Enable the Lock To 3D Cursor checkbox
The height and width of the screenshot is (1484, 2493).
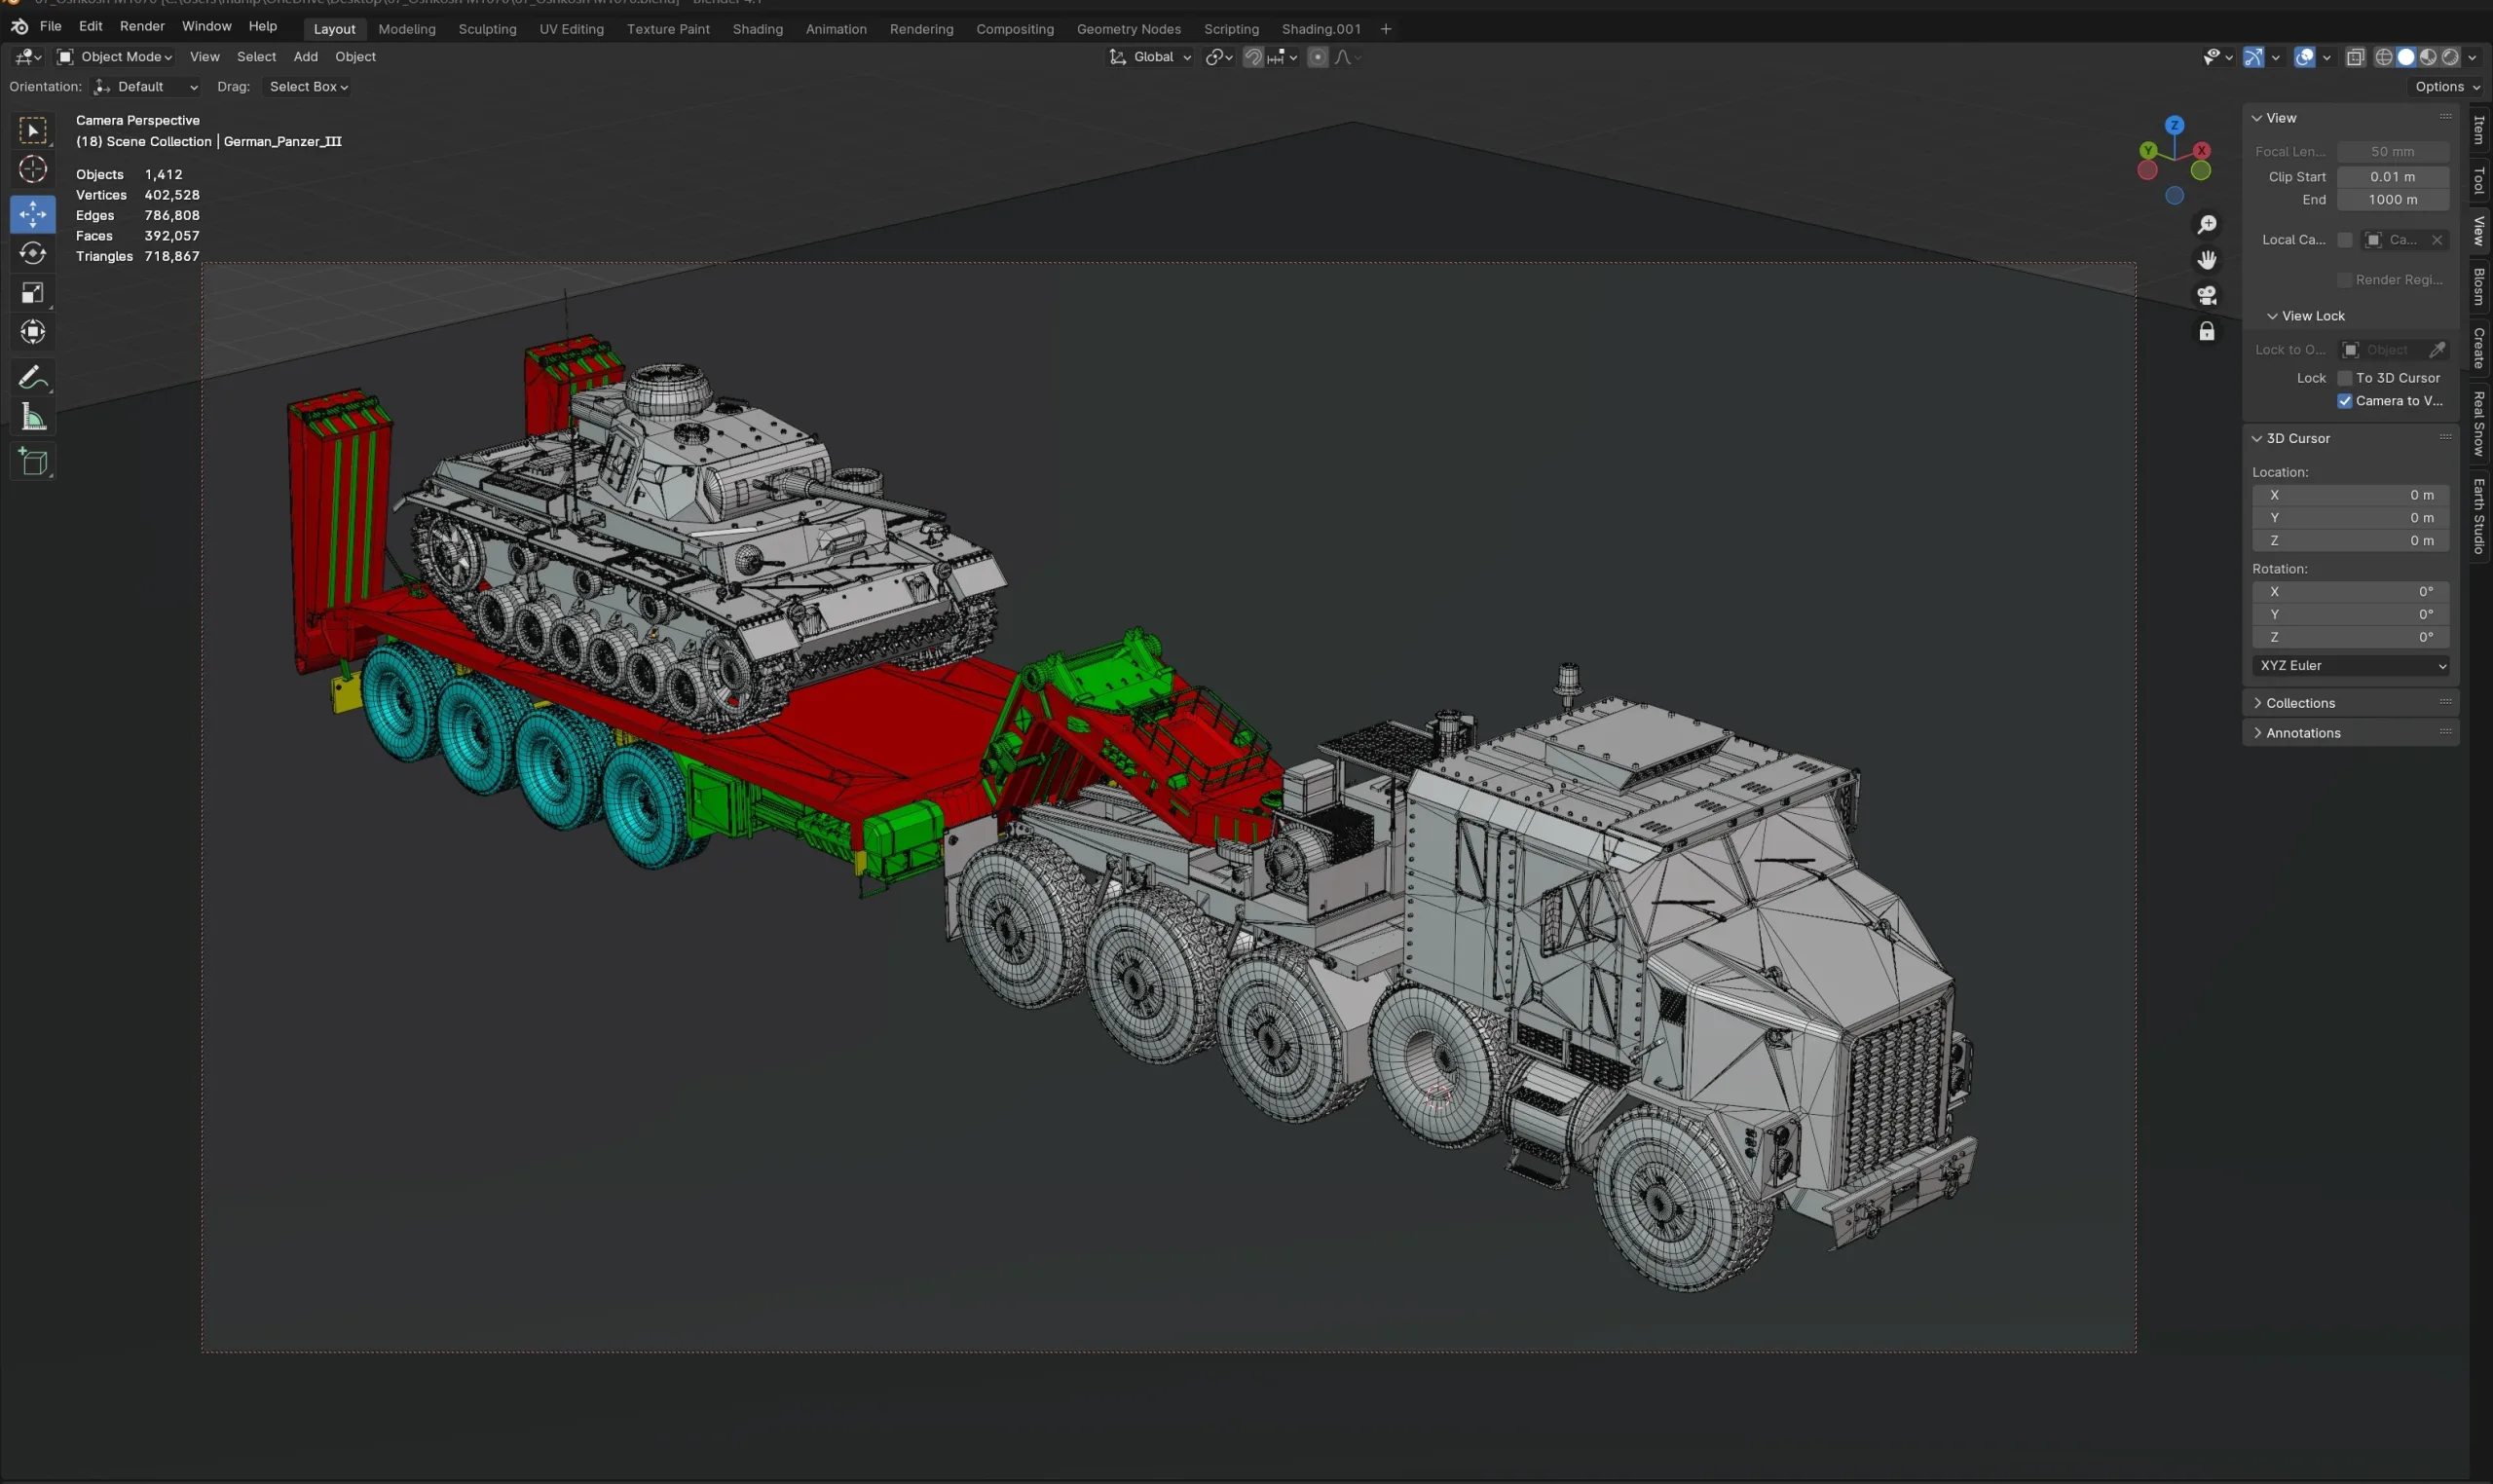(2344, 377)
